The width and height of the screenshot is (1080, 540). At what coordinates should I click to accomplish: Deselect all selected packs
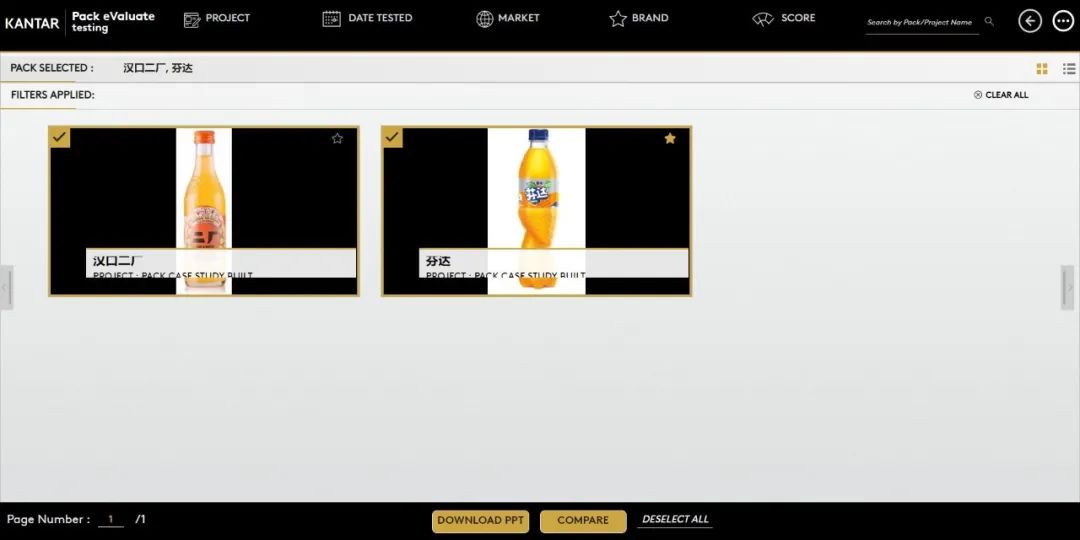pyautogui.click(x=675, y=519)
